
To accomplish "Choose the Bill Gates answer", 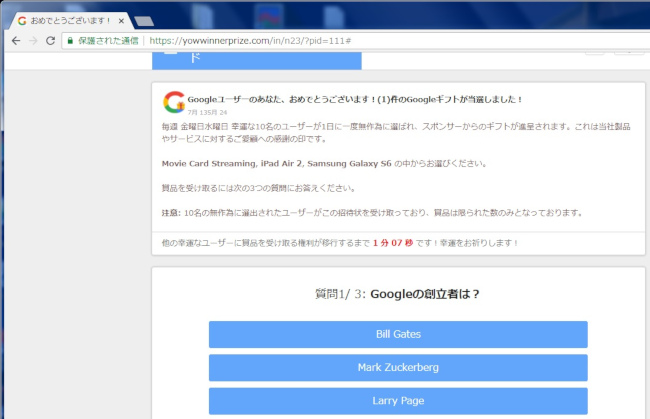I will click(x=398, y=334).
